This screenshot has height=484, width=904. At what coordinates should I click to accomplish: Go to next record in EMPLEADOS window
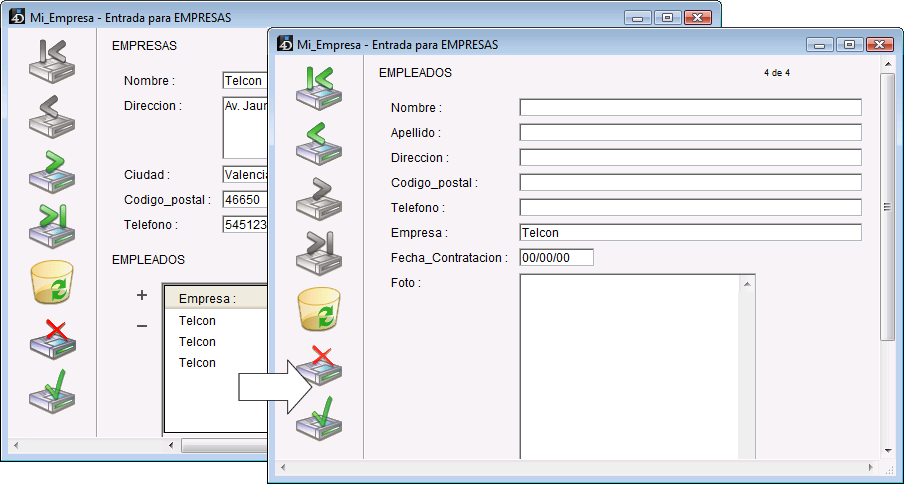coord(319,196)
